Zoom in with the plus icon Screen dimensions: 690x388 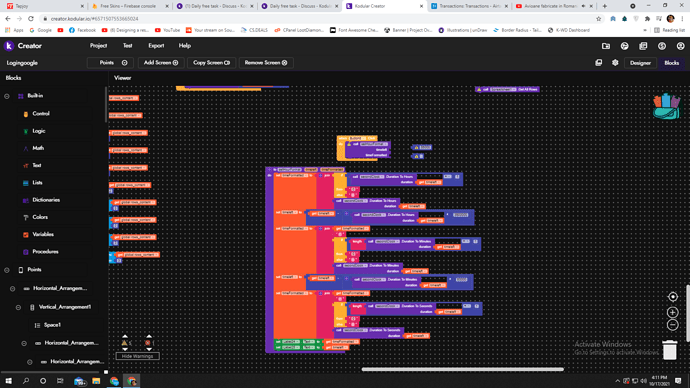[672, 312]
